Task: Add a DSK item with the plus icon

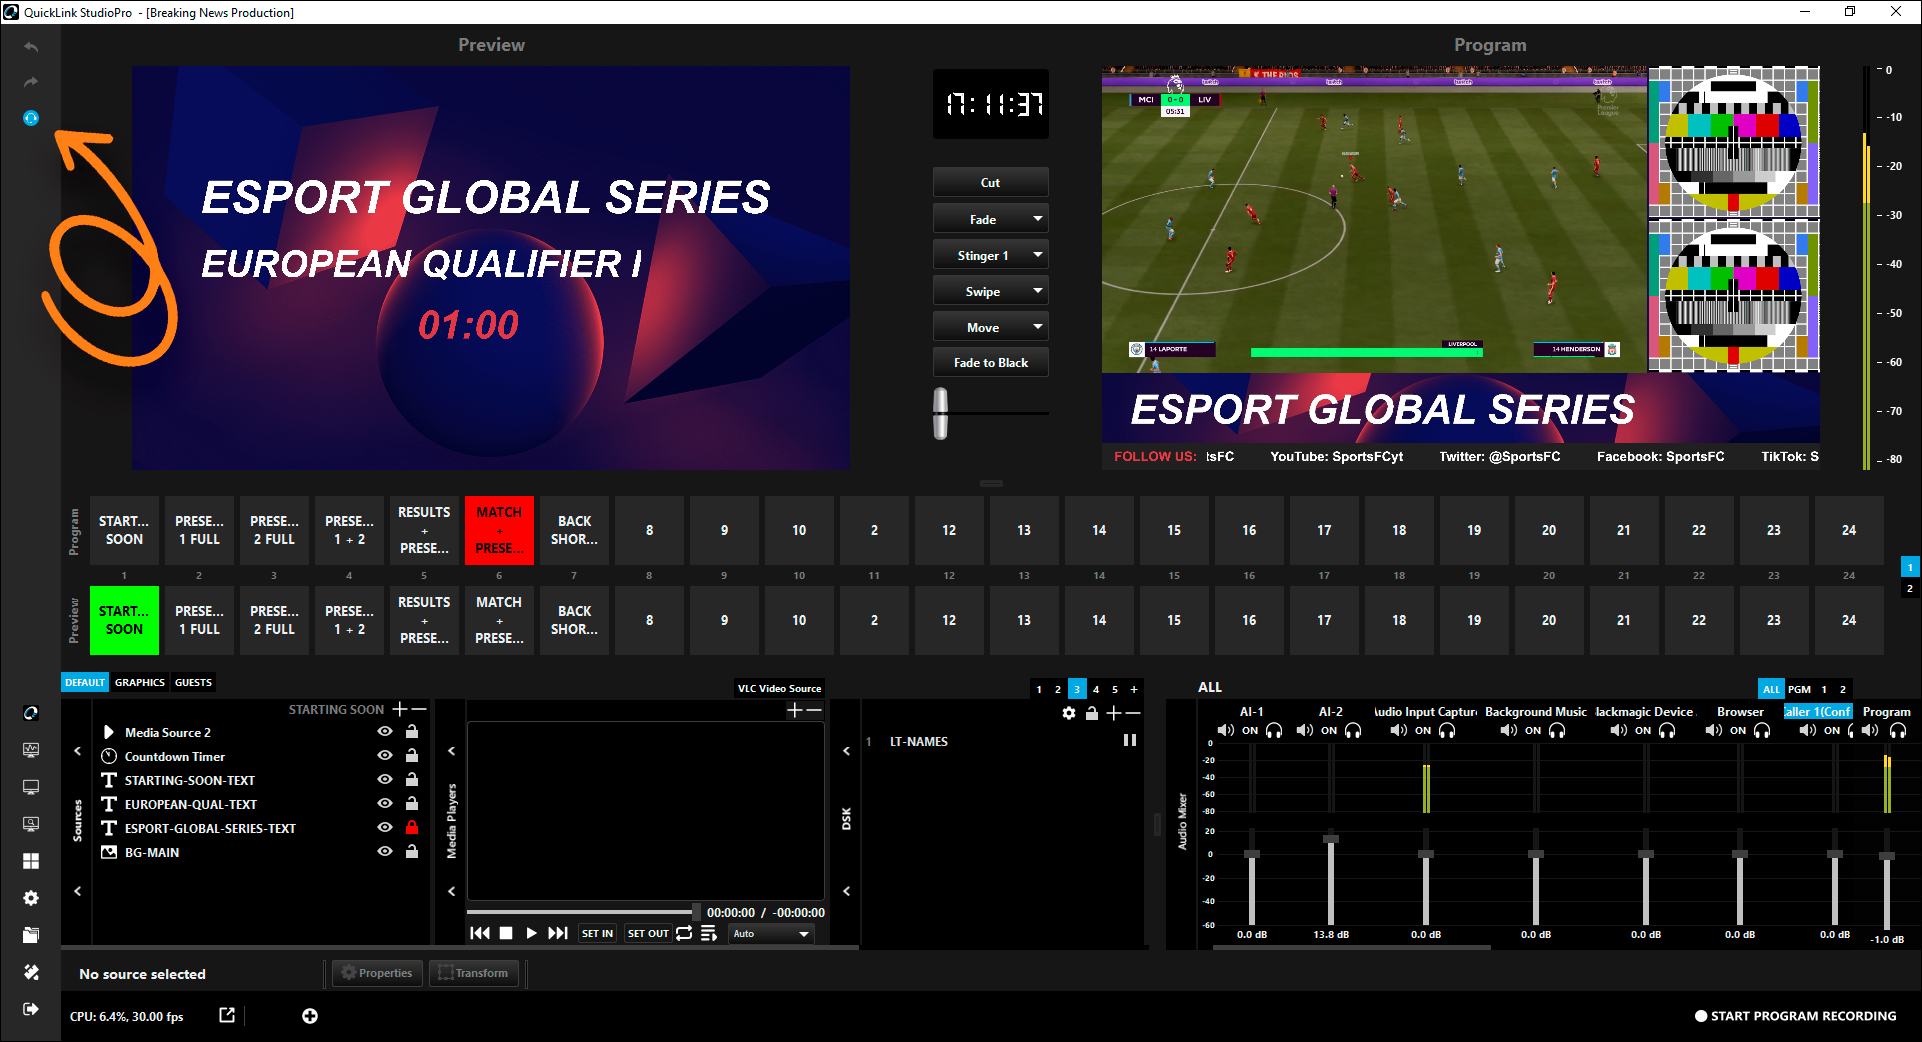Action: click(x=1113, y=713)
